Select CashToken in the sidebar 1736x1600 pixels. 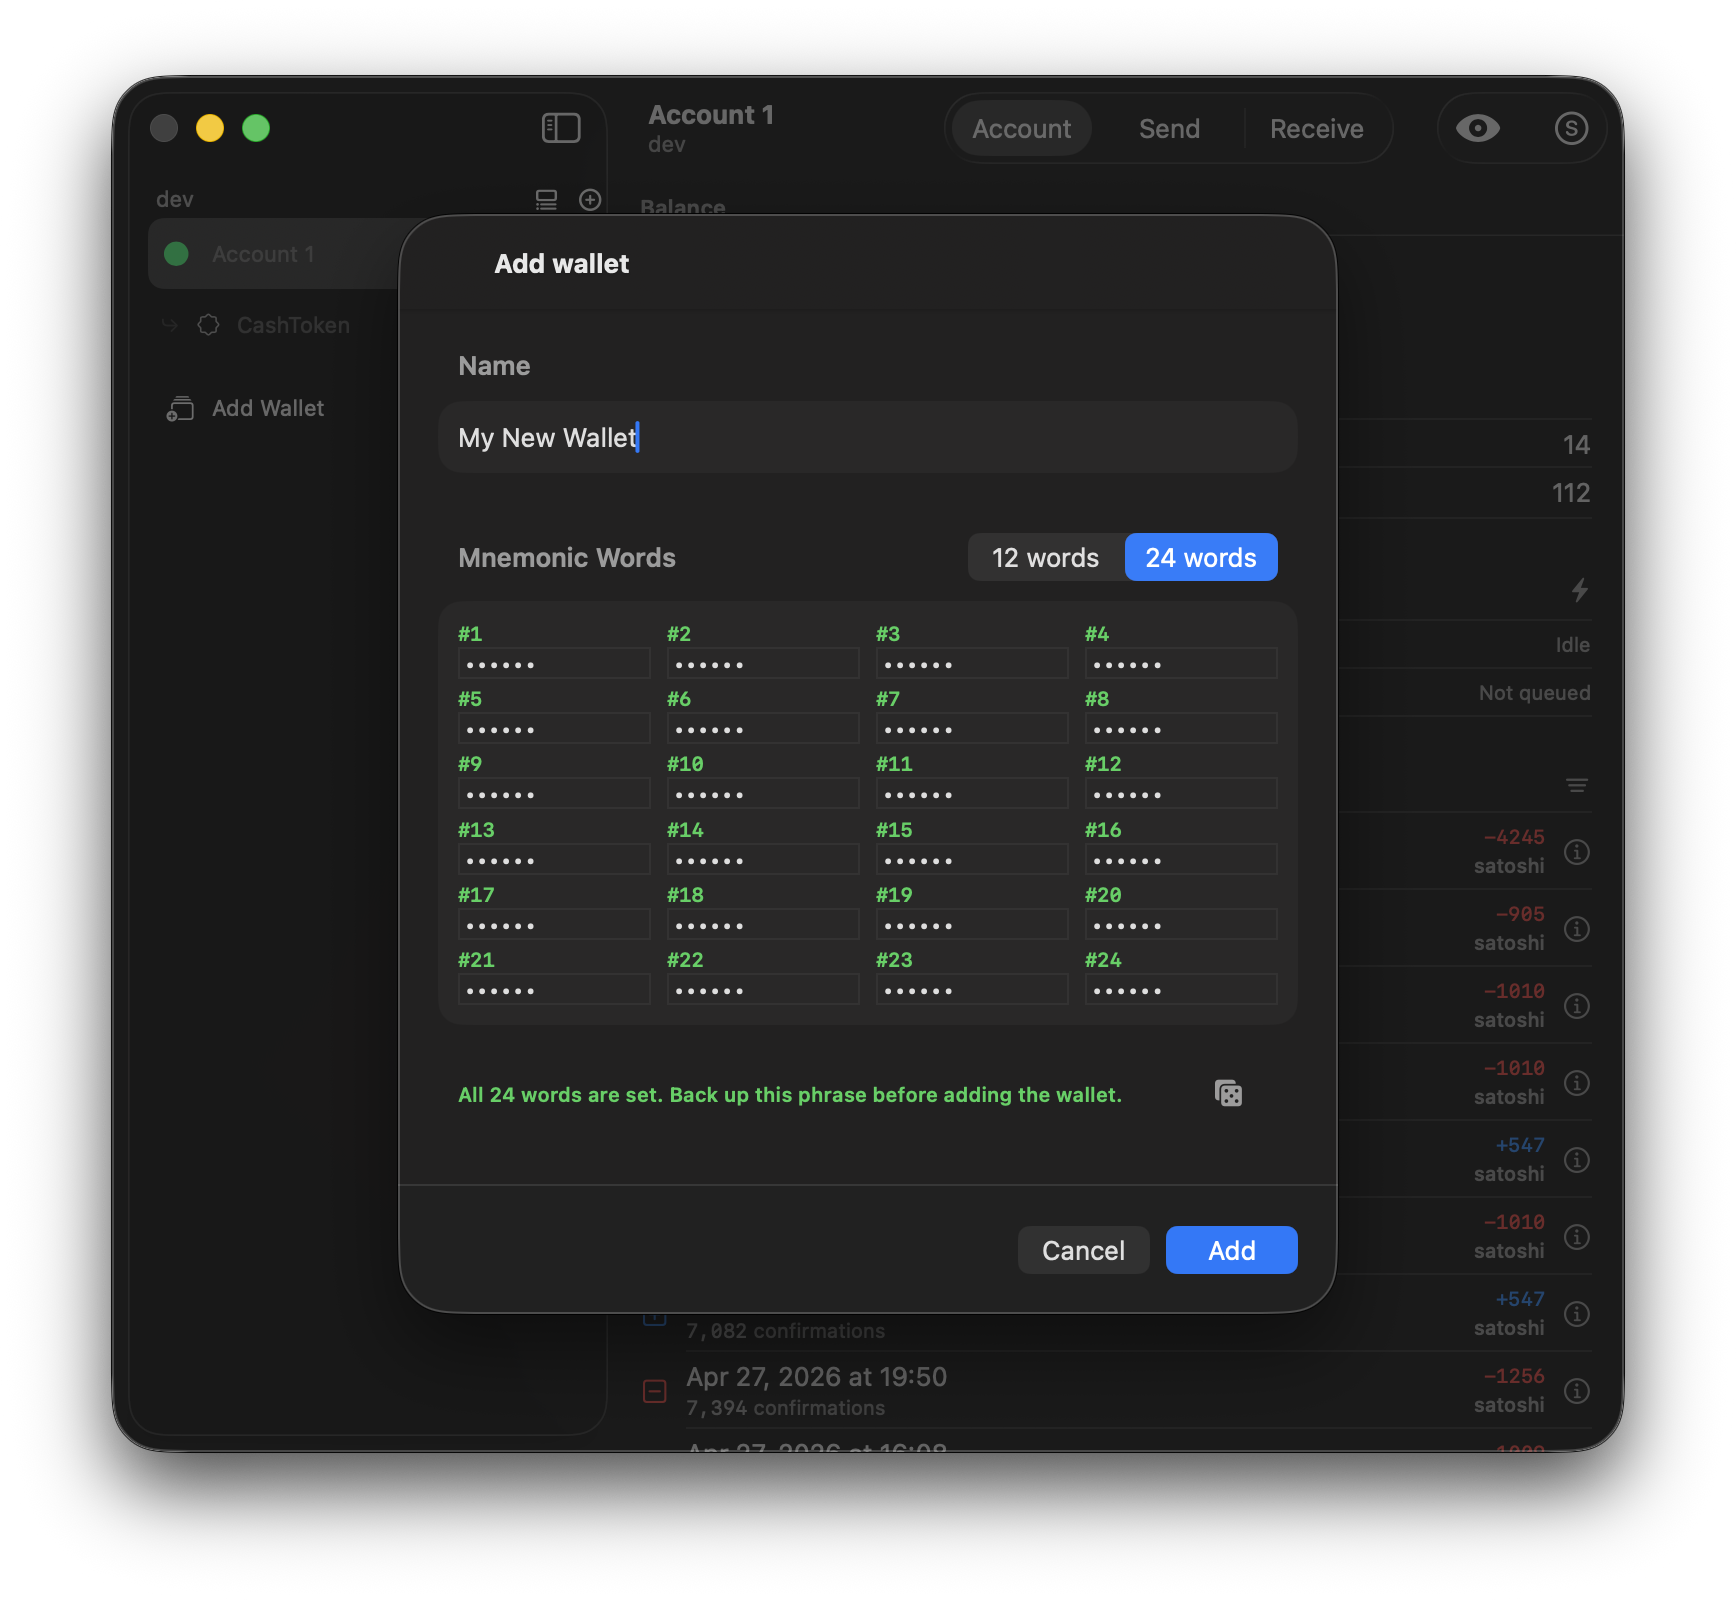pos(293,325)
